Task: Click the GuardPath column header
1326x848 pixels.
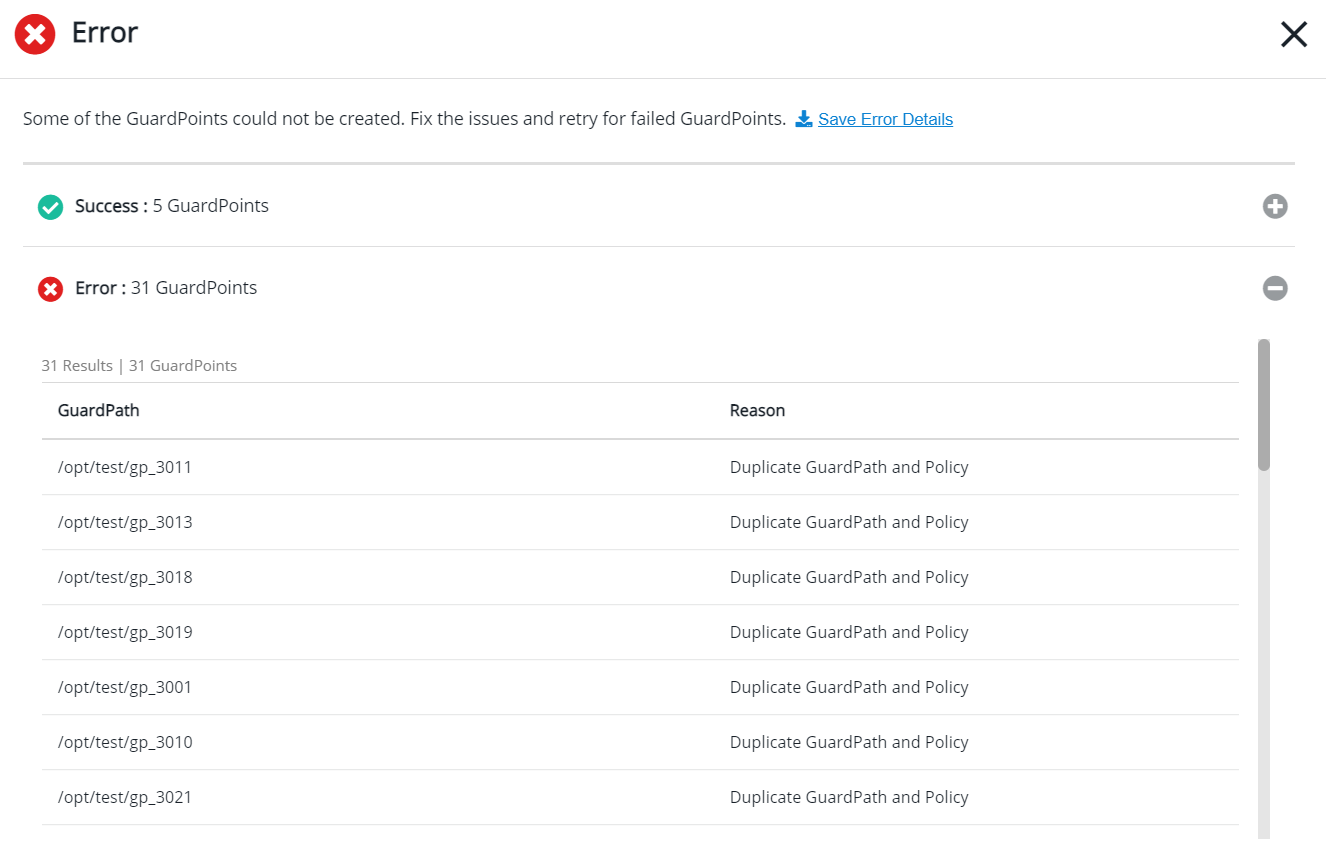Action: click(99, 410)
